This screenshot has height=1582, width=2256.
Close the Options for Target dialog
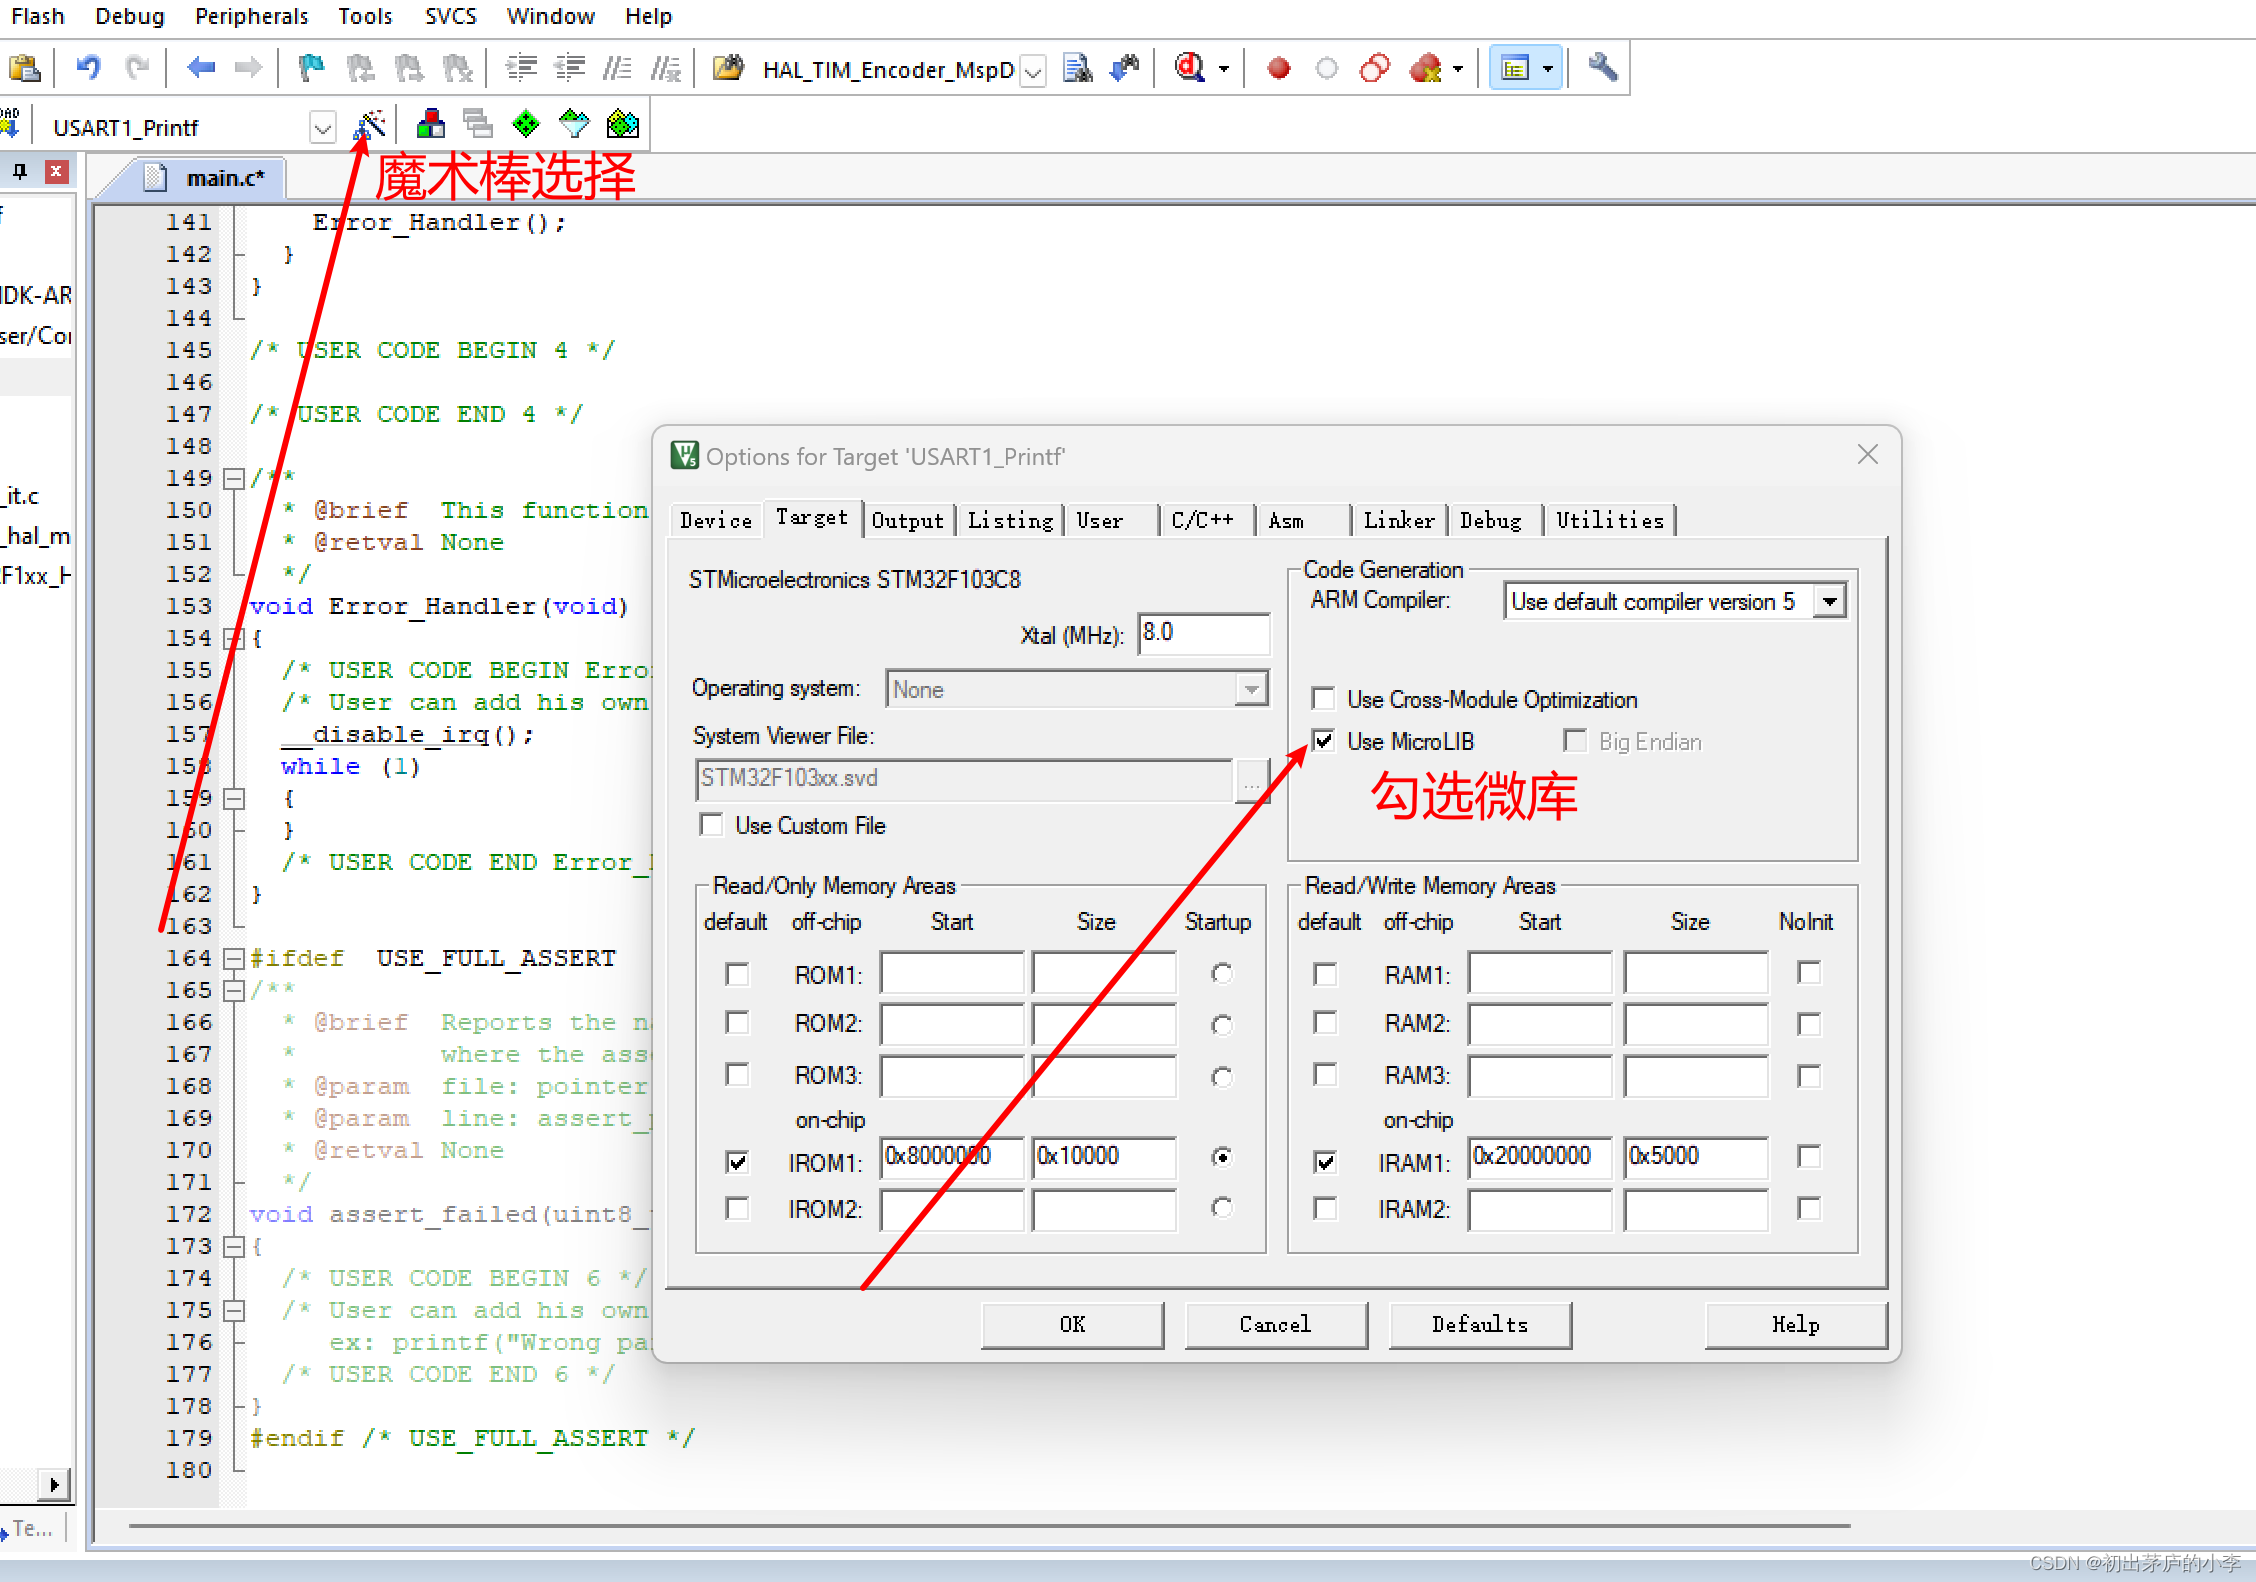1867,455
